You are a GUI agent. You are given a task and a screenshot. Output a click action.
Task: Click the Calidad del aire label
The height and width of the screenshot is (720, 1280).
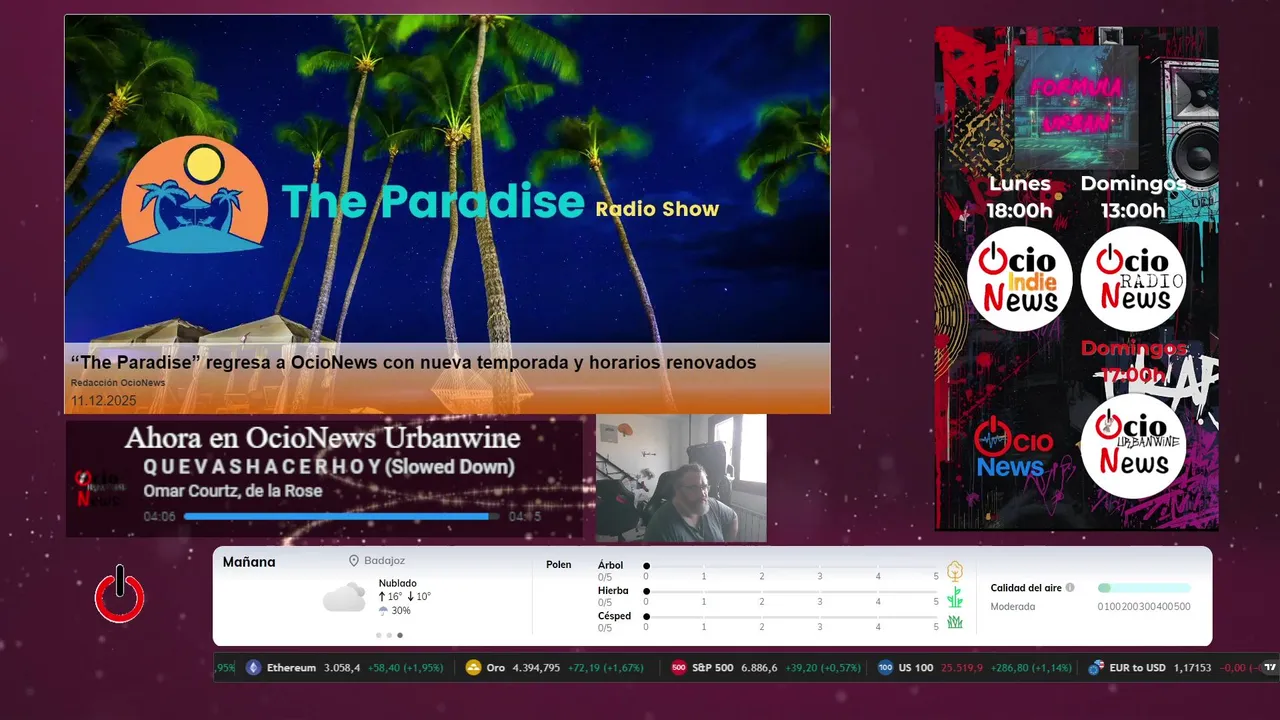tap(1026, 588)
